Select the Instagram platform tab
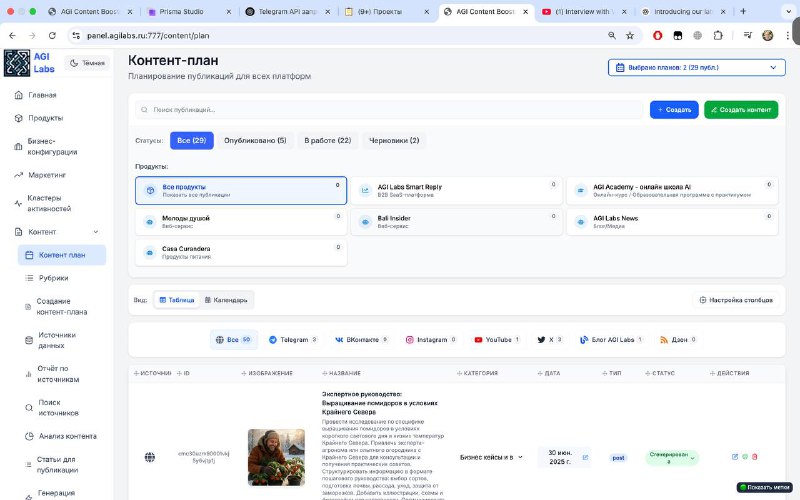This screenshot has width=800, height=500. click(431, 339)
